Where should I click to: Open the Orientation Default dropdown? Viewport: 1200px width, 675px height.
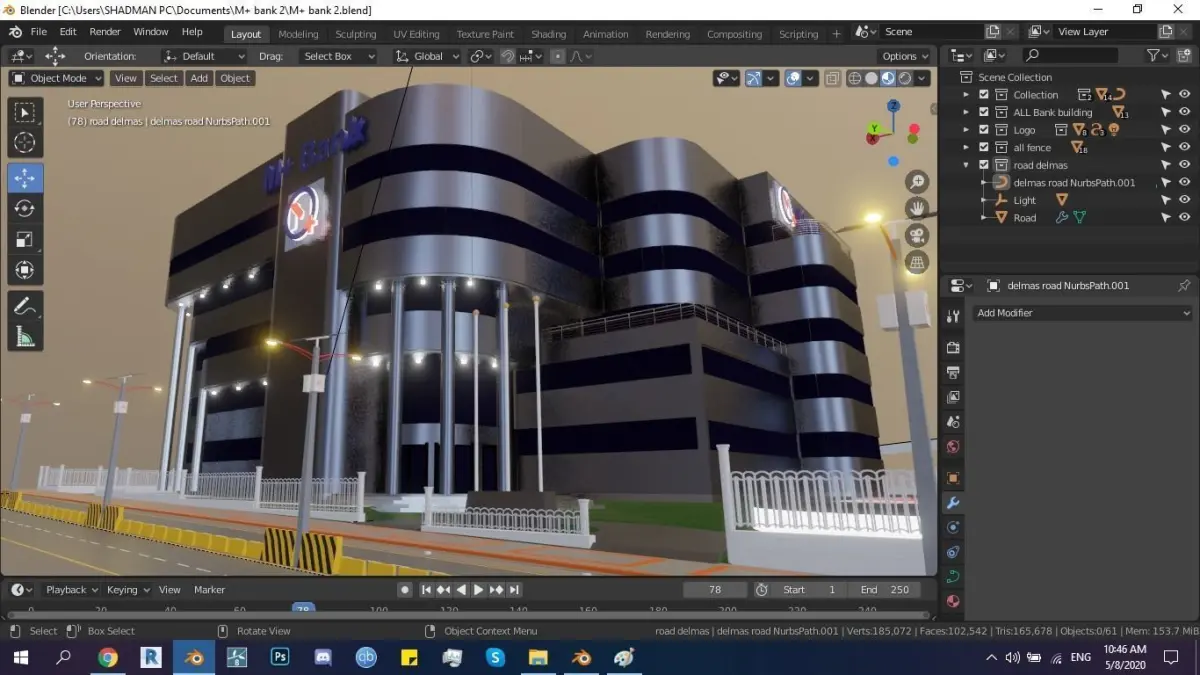pos(204,56)
